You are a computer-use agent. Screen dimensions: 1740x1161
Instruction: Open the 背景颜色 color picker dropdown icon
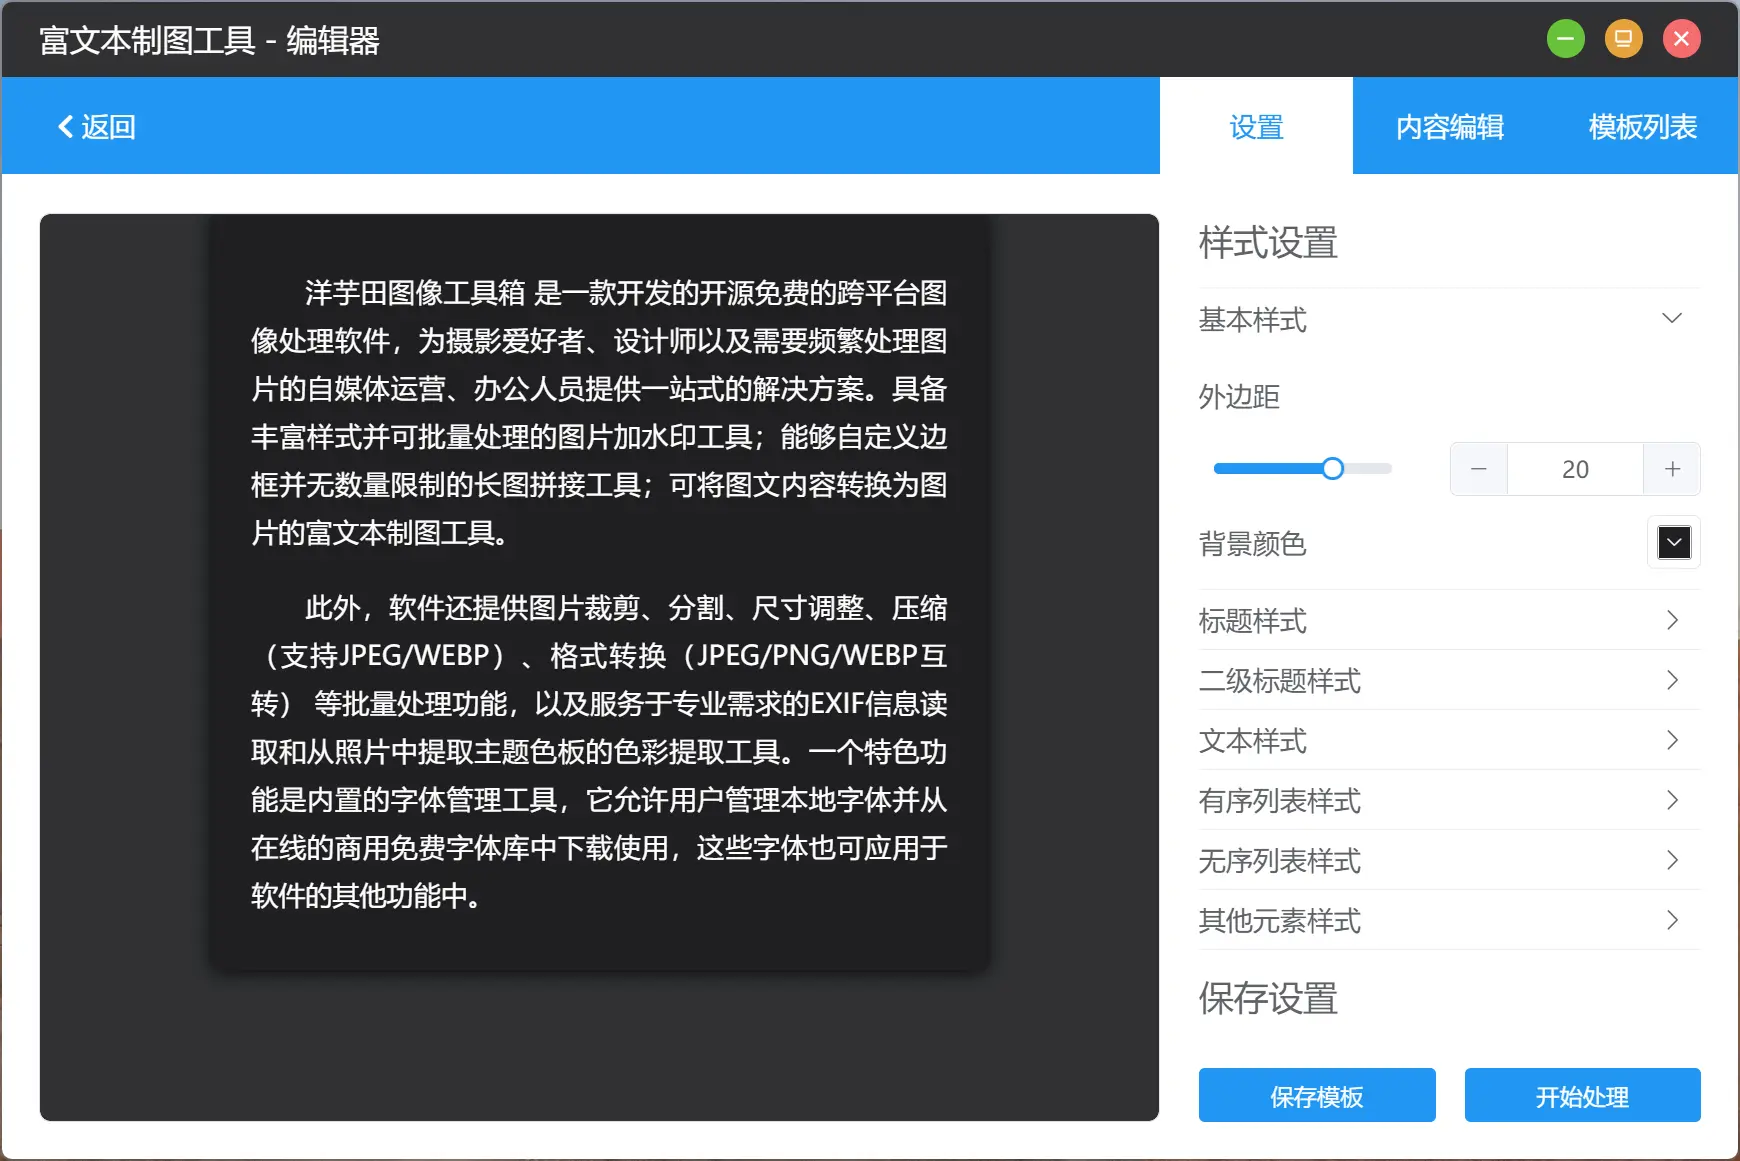(x=1673, y=543)
